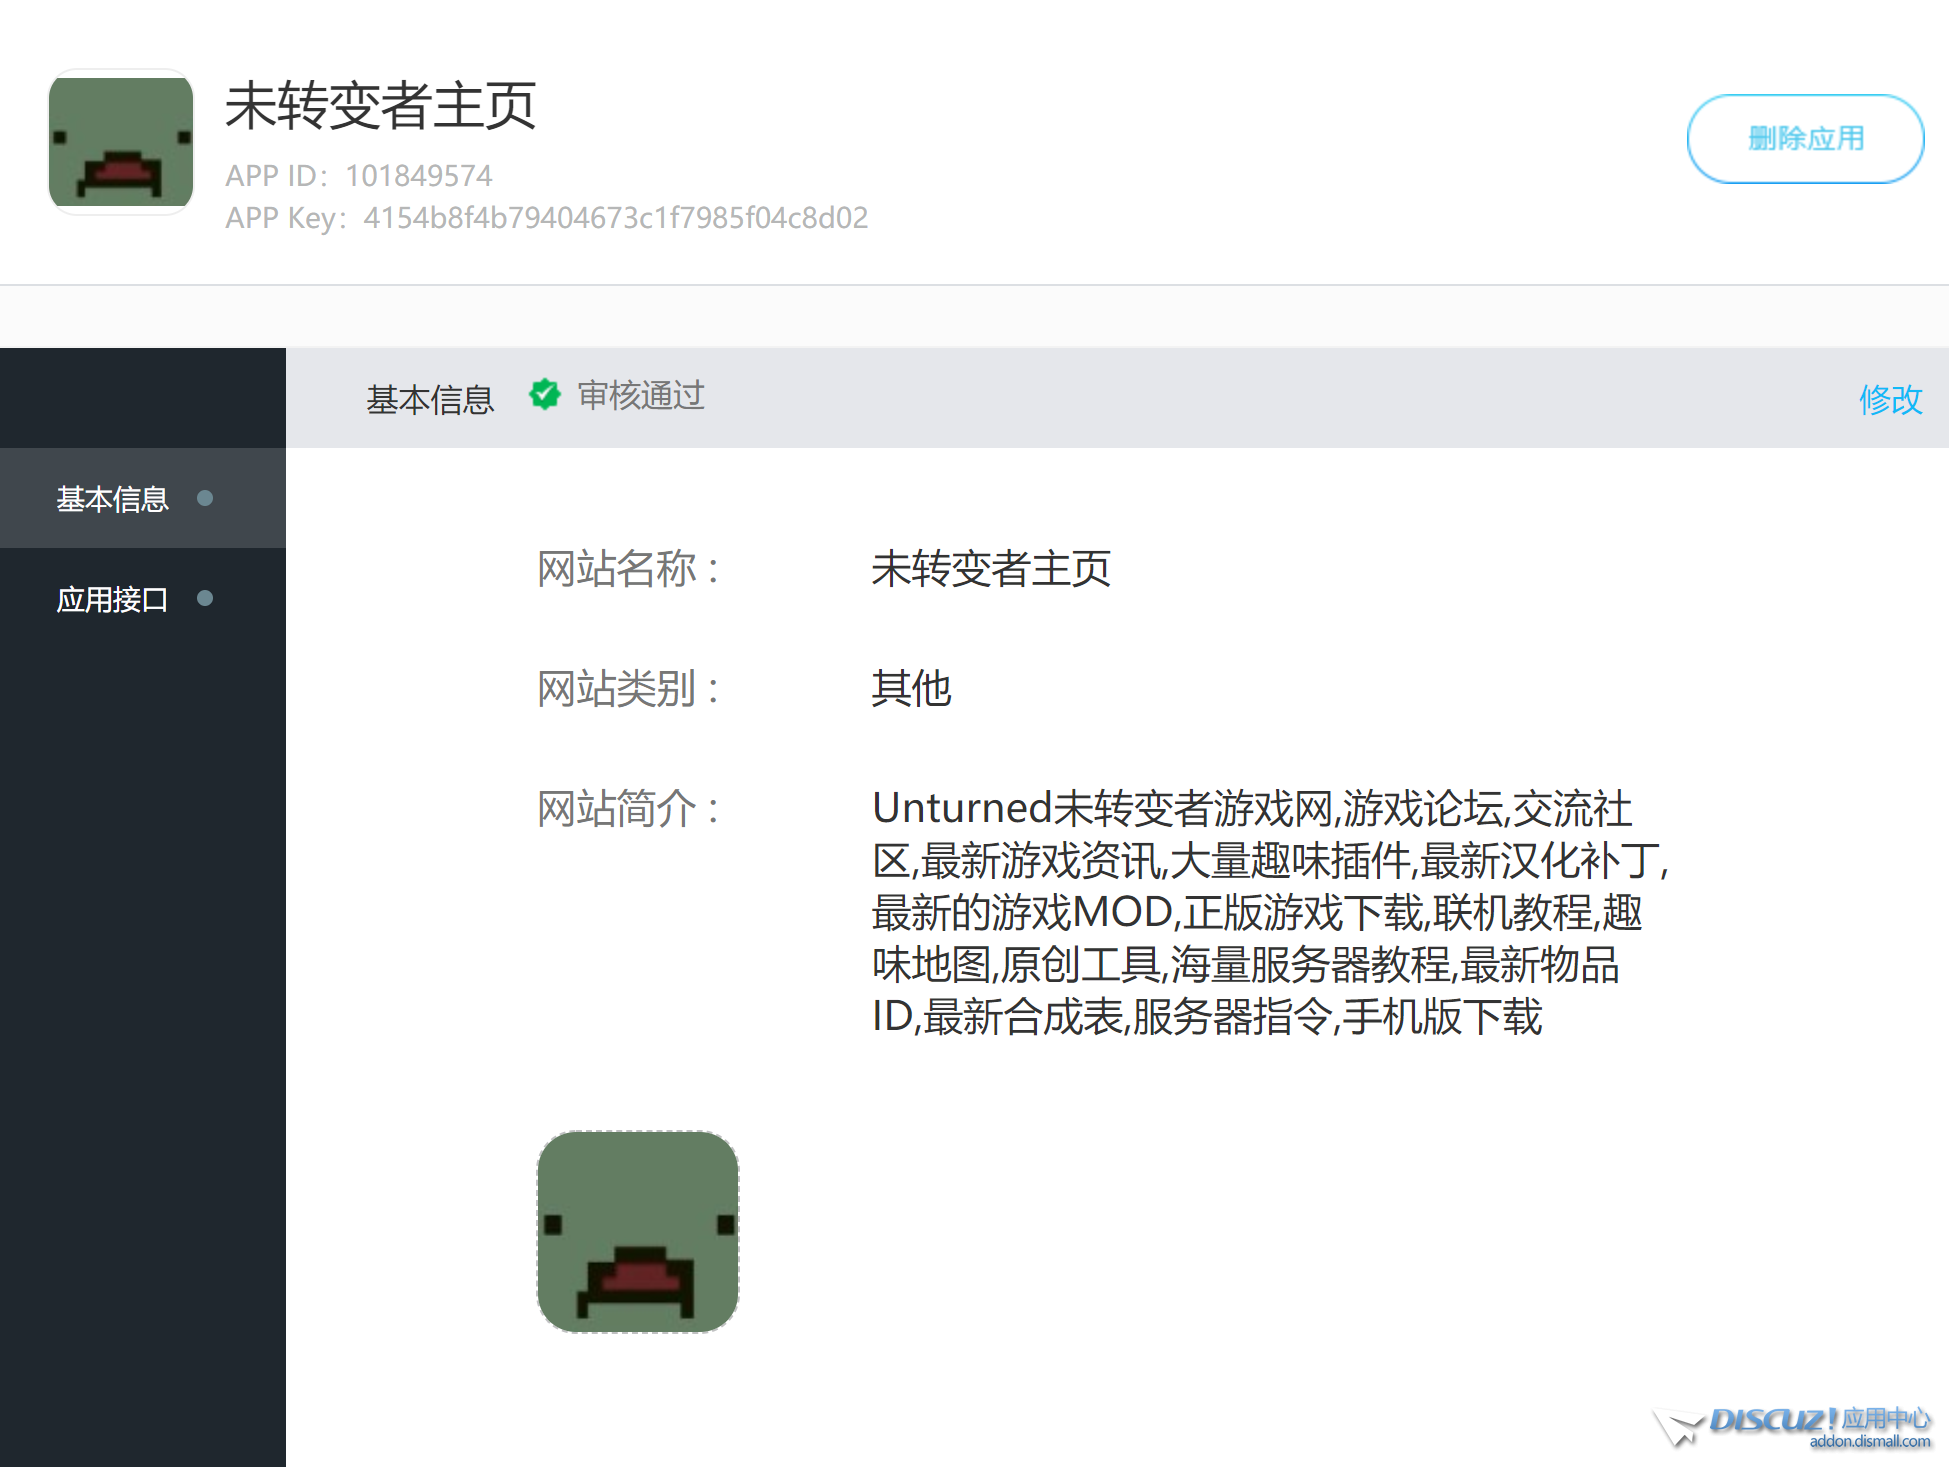1949x1467 pixels.
Task: Click the APP ID 101849574 text
Action: [x=358, y=176]
